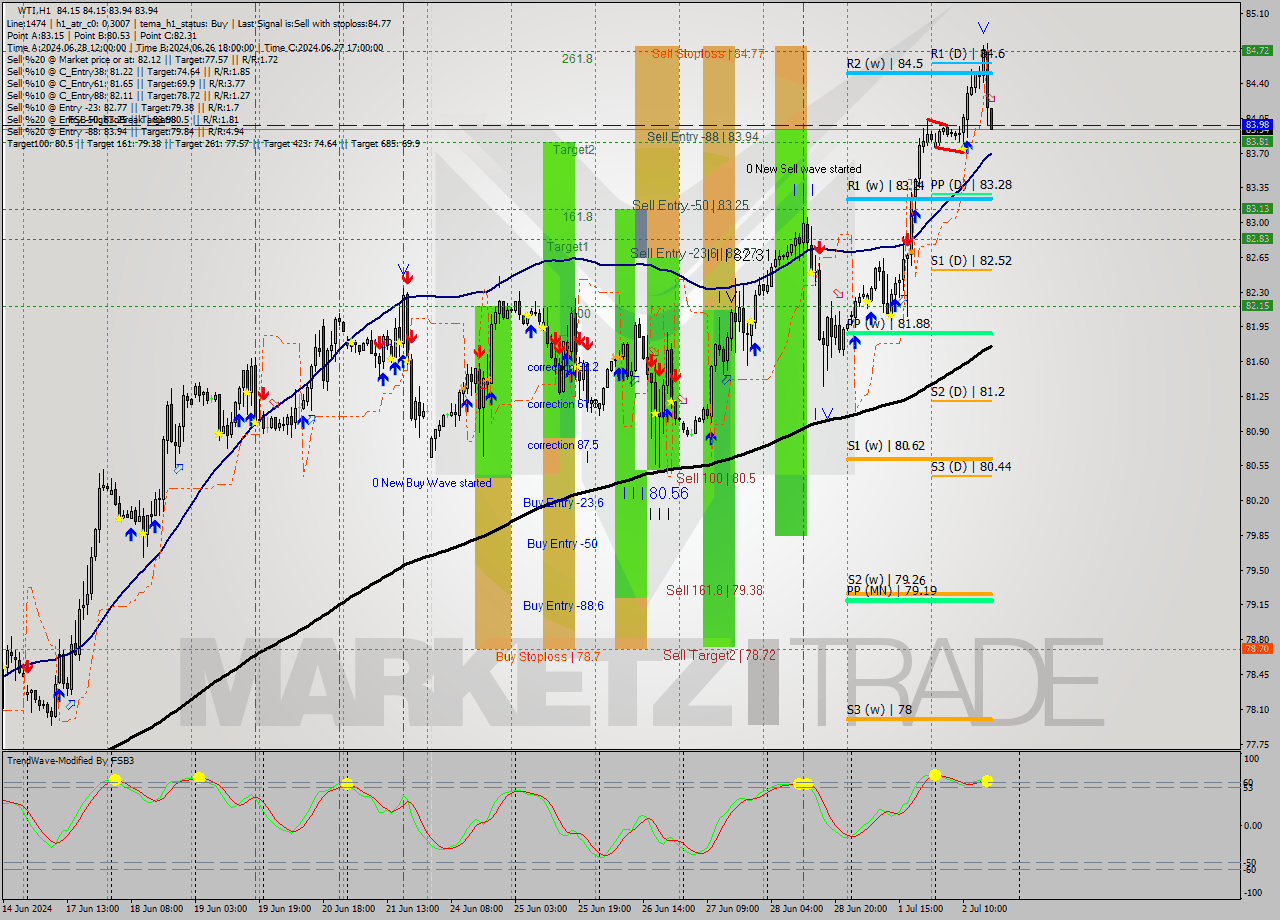Select the 'PP (D) | 83.28' pivot label
The height and width of the screenshot is (920, 1280).
click(970, 185)
